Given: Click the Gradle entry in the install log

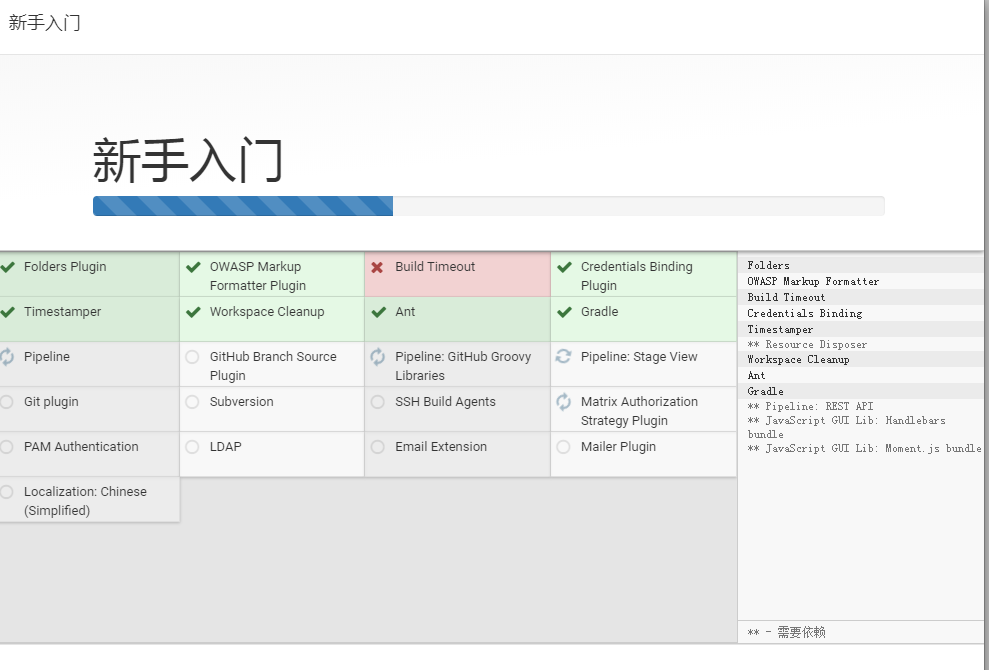Looking at the screenshot, I should 765,391.
